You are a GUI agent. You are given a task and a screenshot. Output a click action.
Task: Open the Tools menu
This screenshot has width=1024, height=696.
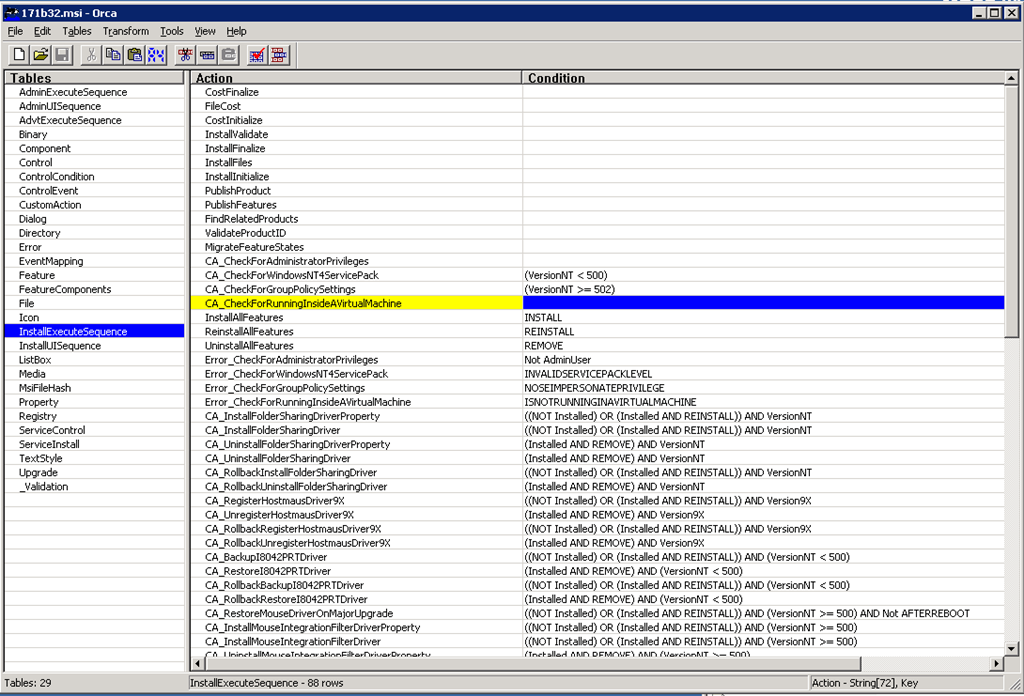(x=171, y=31)
